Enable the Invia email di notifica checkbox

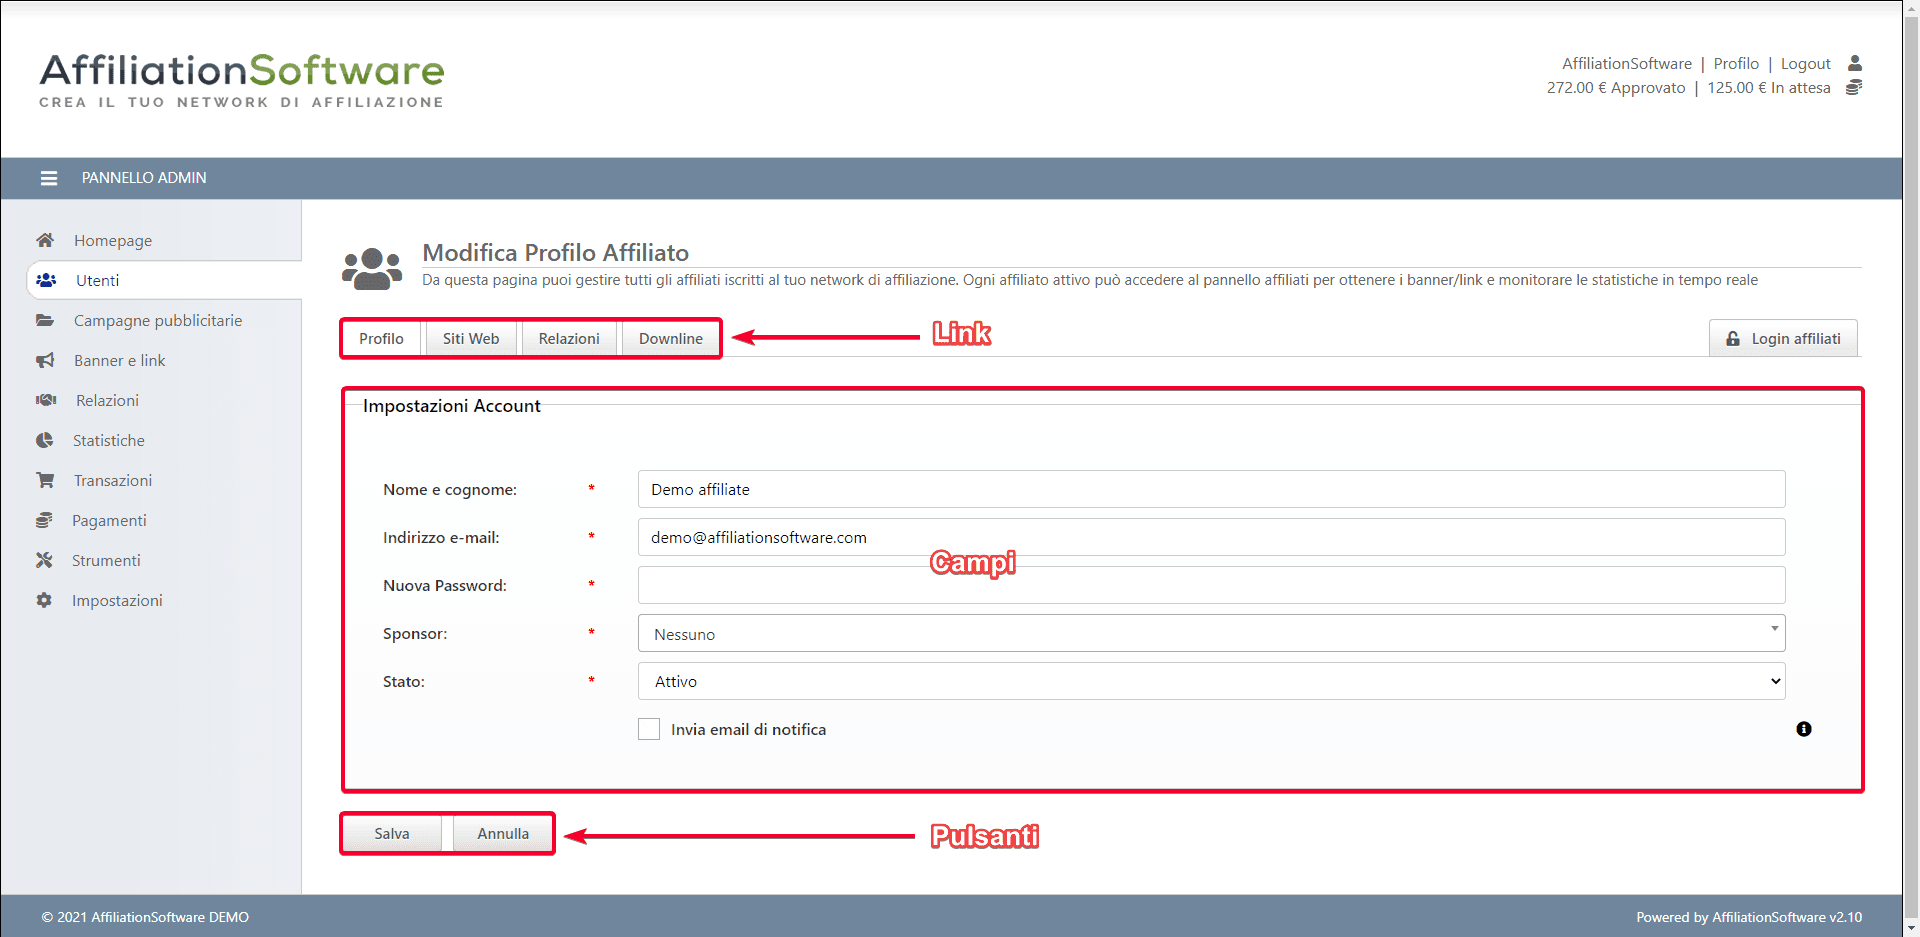pos(649,729)
